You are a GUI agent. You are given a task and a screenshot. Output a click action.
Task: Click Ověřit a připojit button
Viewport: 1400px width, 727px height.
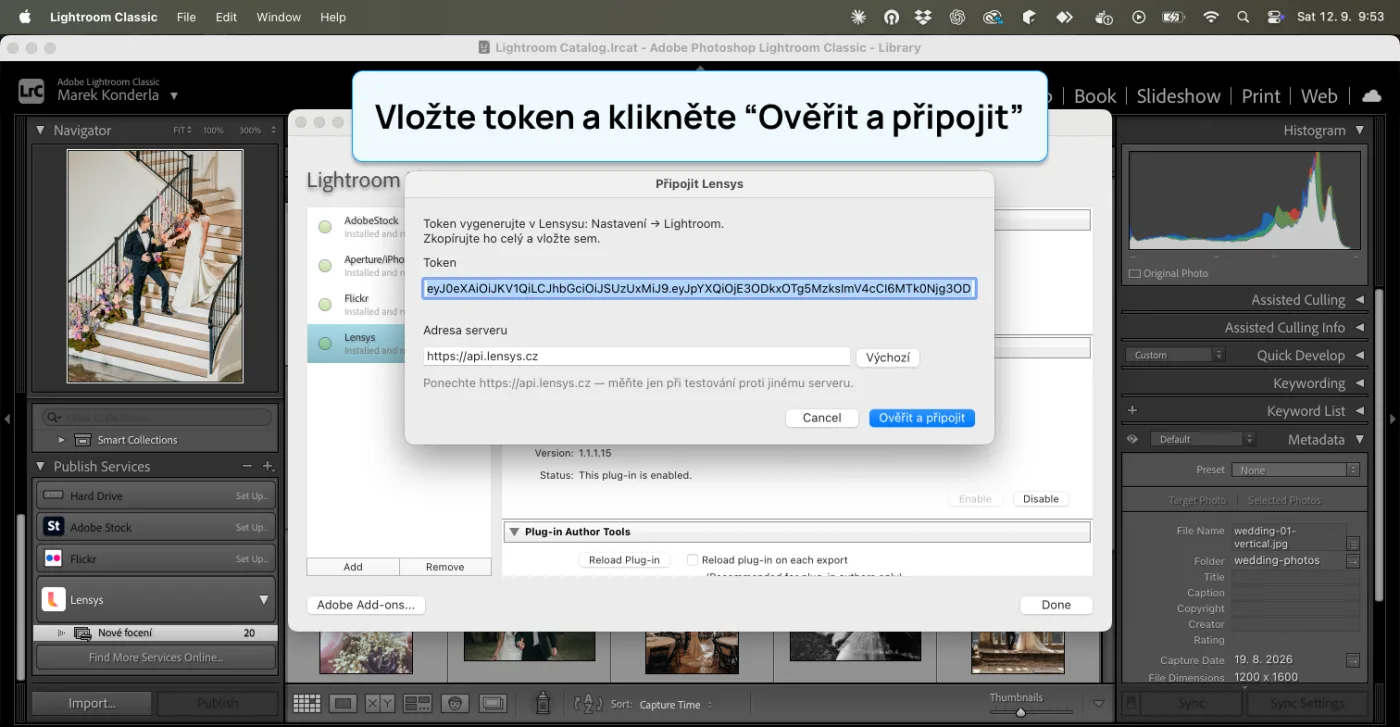(921, 418)
